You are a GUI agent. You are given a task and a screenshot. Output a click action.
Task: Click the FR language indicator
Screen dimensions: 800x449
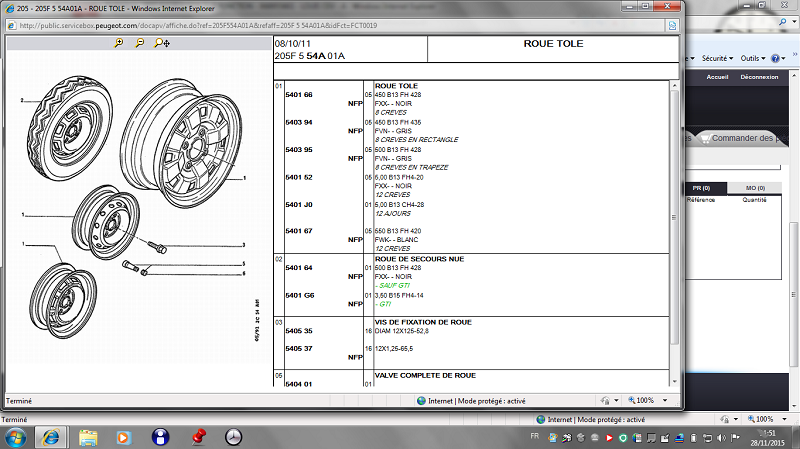coord(535,436)
